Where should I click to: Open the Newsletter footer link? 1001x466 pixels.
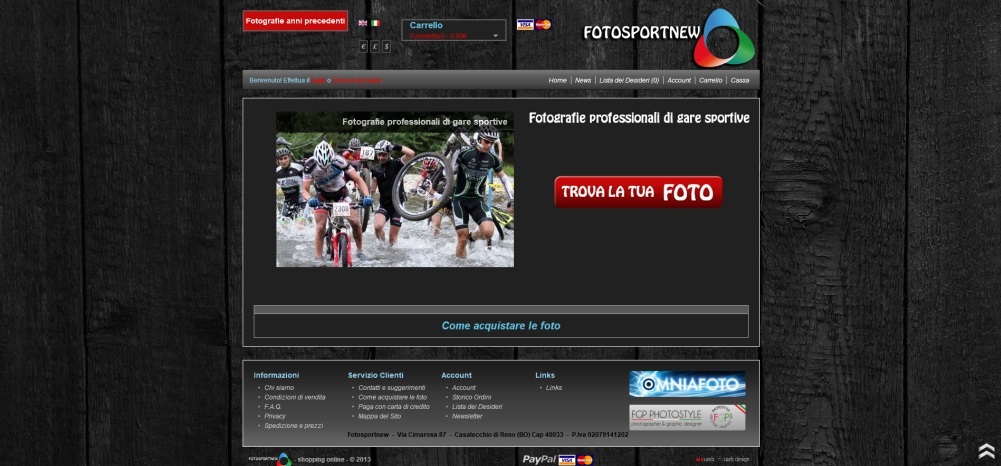pos(467,416)
